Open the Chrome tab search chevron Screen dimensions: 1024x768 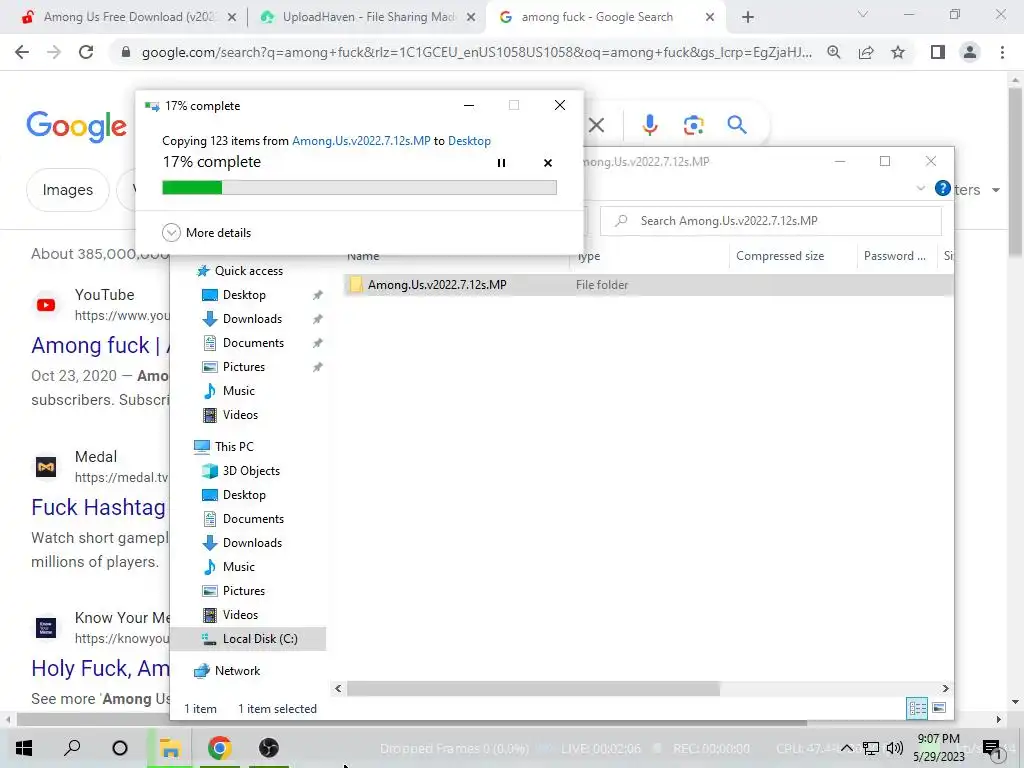coord(863,14)
